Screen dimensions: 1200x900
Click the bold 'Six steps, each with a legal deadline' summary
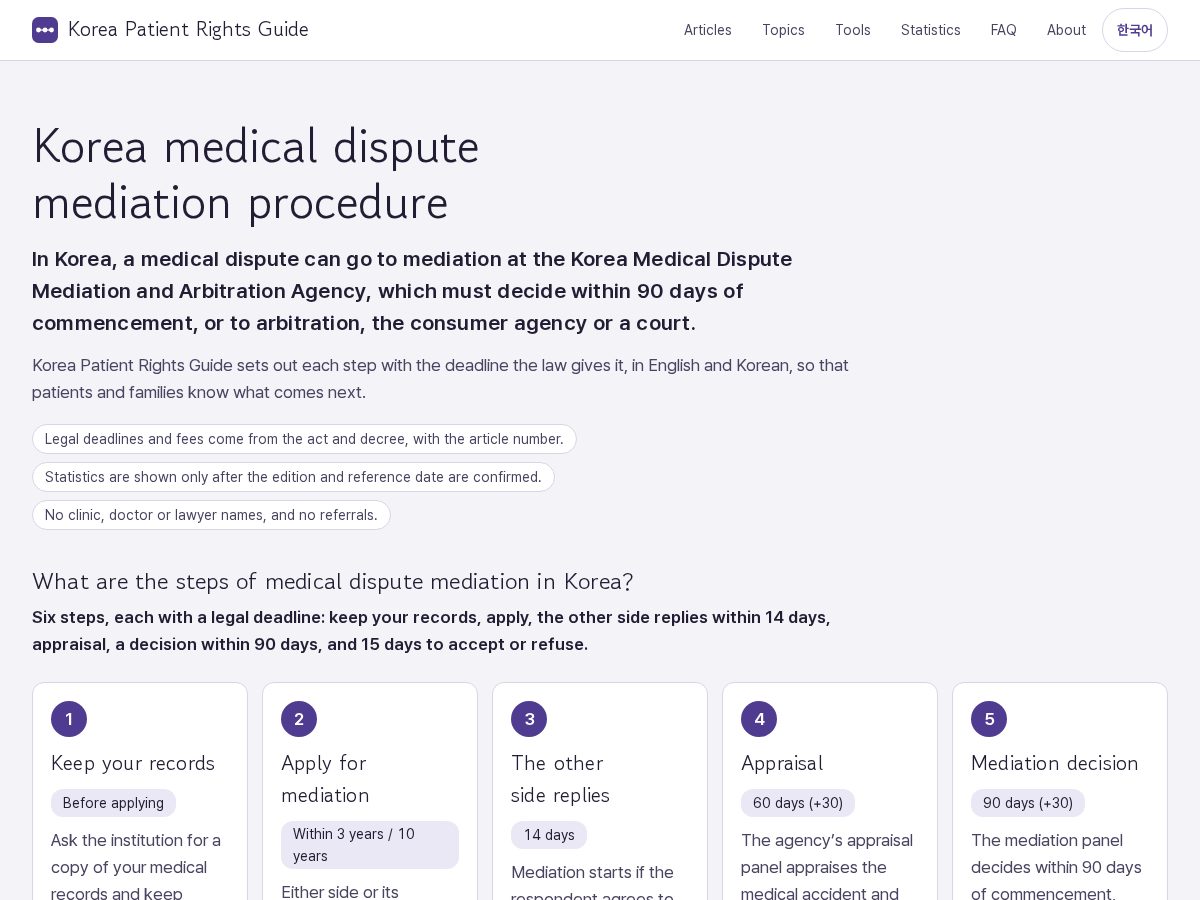(x=431, y=631)
